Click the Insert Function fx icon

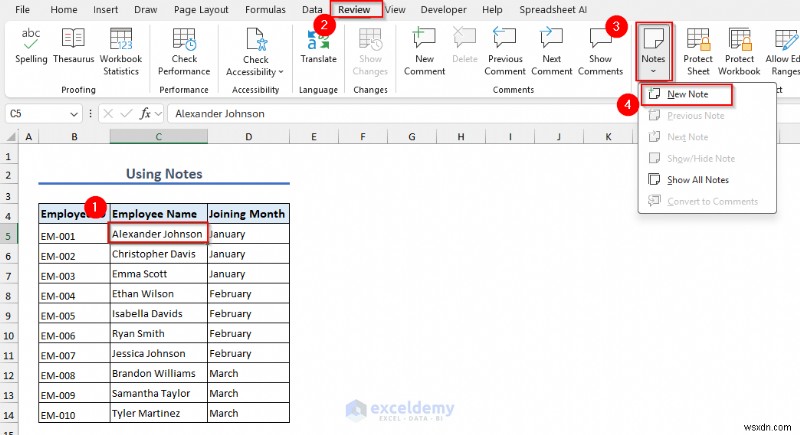click(x=145, y=114)
